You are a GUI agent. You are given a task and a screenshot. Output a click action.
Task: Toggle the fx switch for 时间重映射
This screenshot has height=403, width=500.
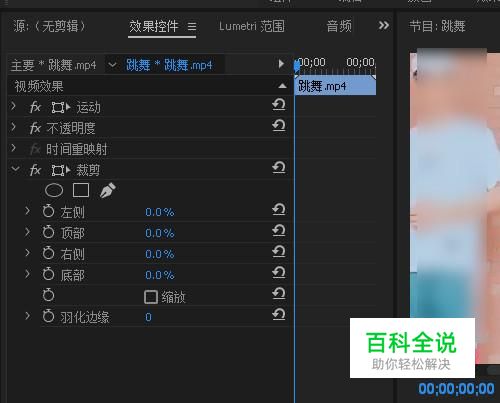point(35,149)
